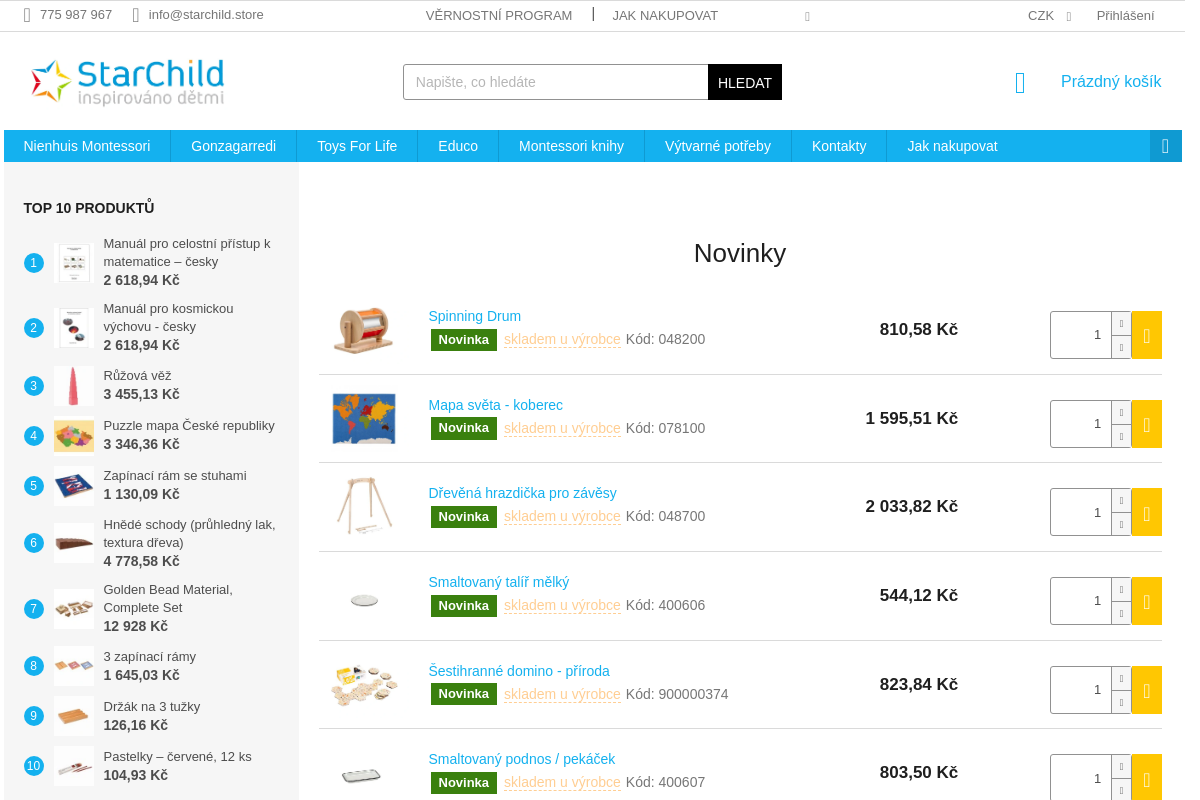The image size is (1200, 800).
Task: Increase Dřevěná hrazdička quantity
Action: pos(1121,500)
